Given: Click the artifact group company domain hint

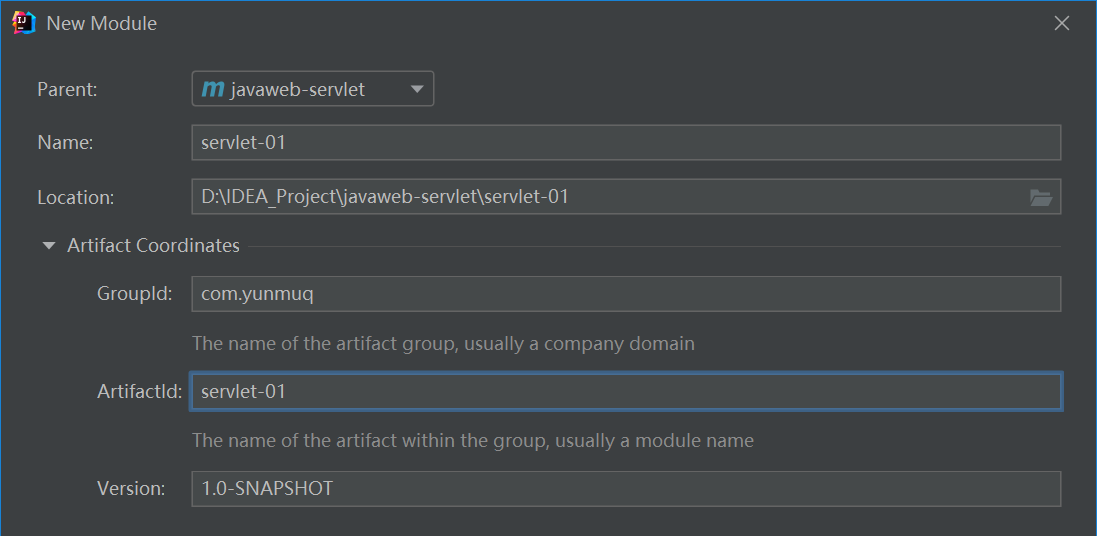Looking at the screenshot, I should pyautogui.click(x=443, y=344).
